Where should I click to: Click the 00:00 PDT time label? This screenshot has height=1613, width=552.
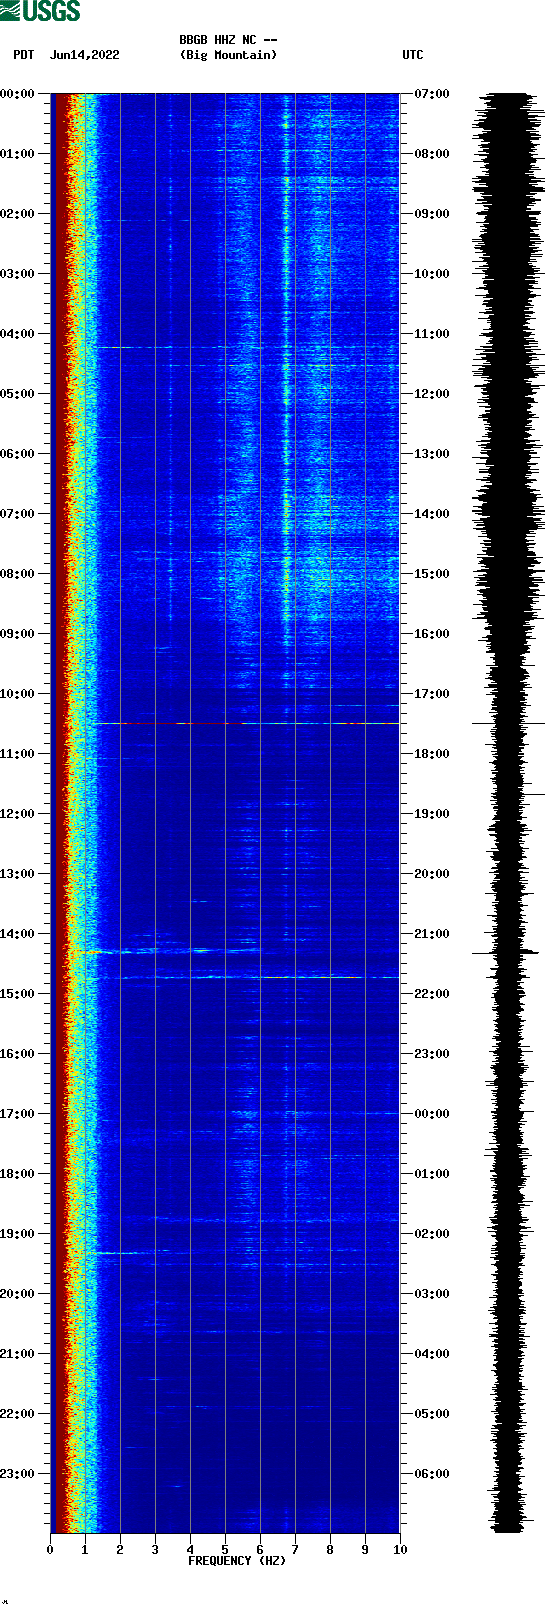click(18, 94)
